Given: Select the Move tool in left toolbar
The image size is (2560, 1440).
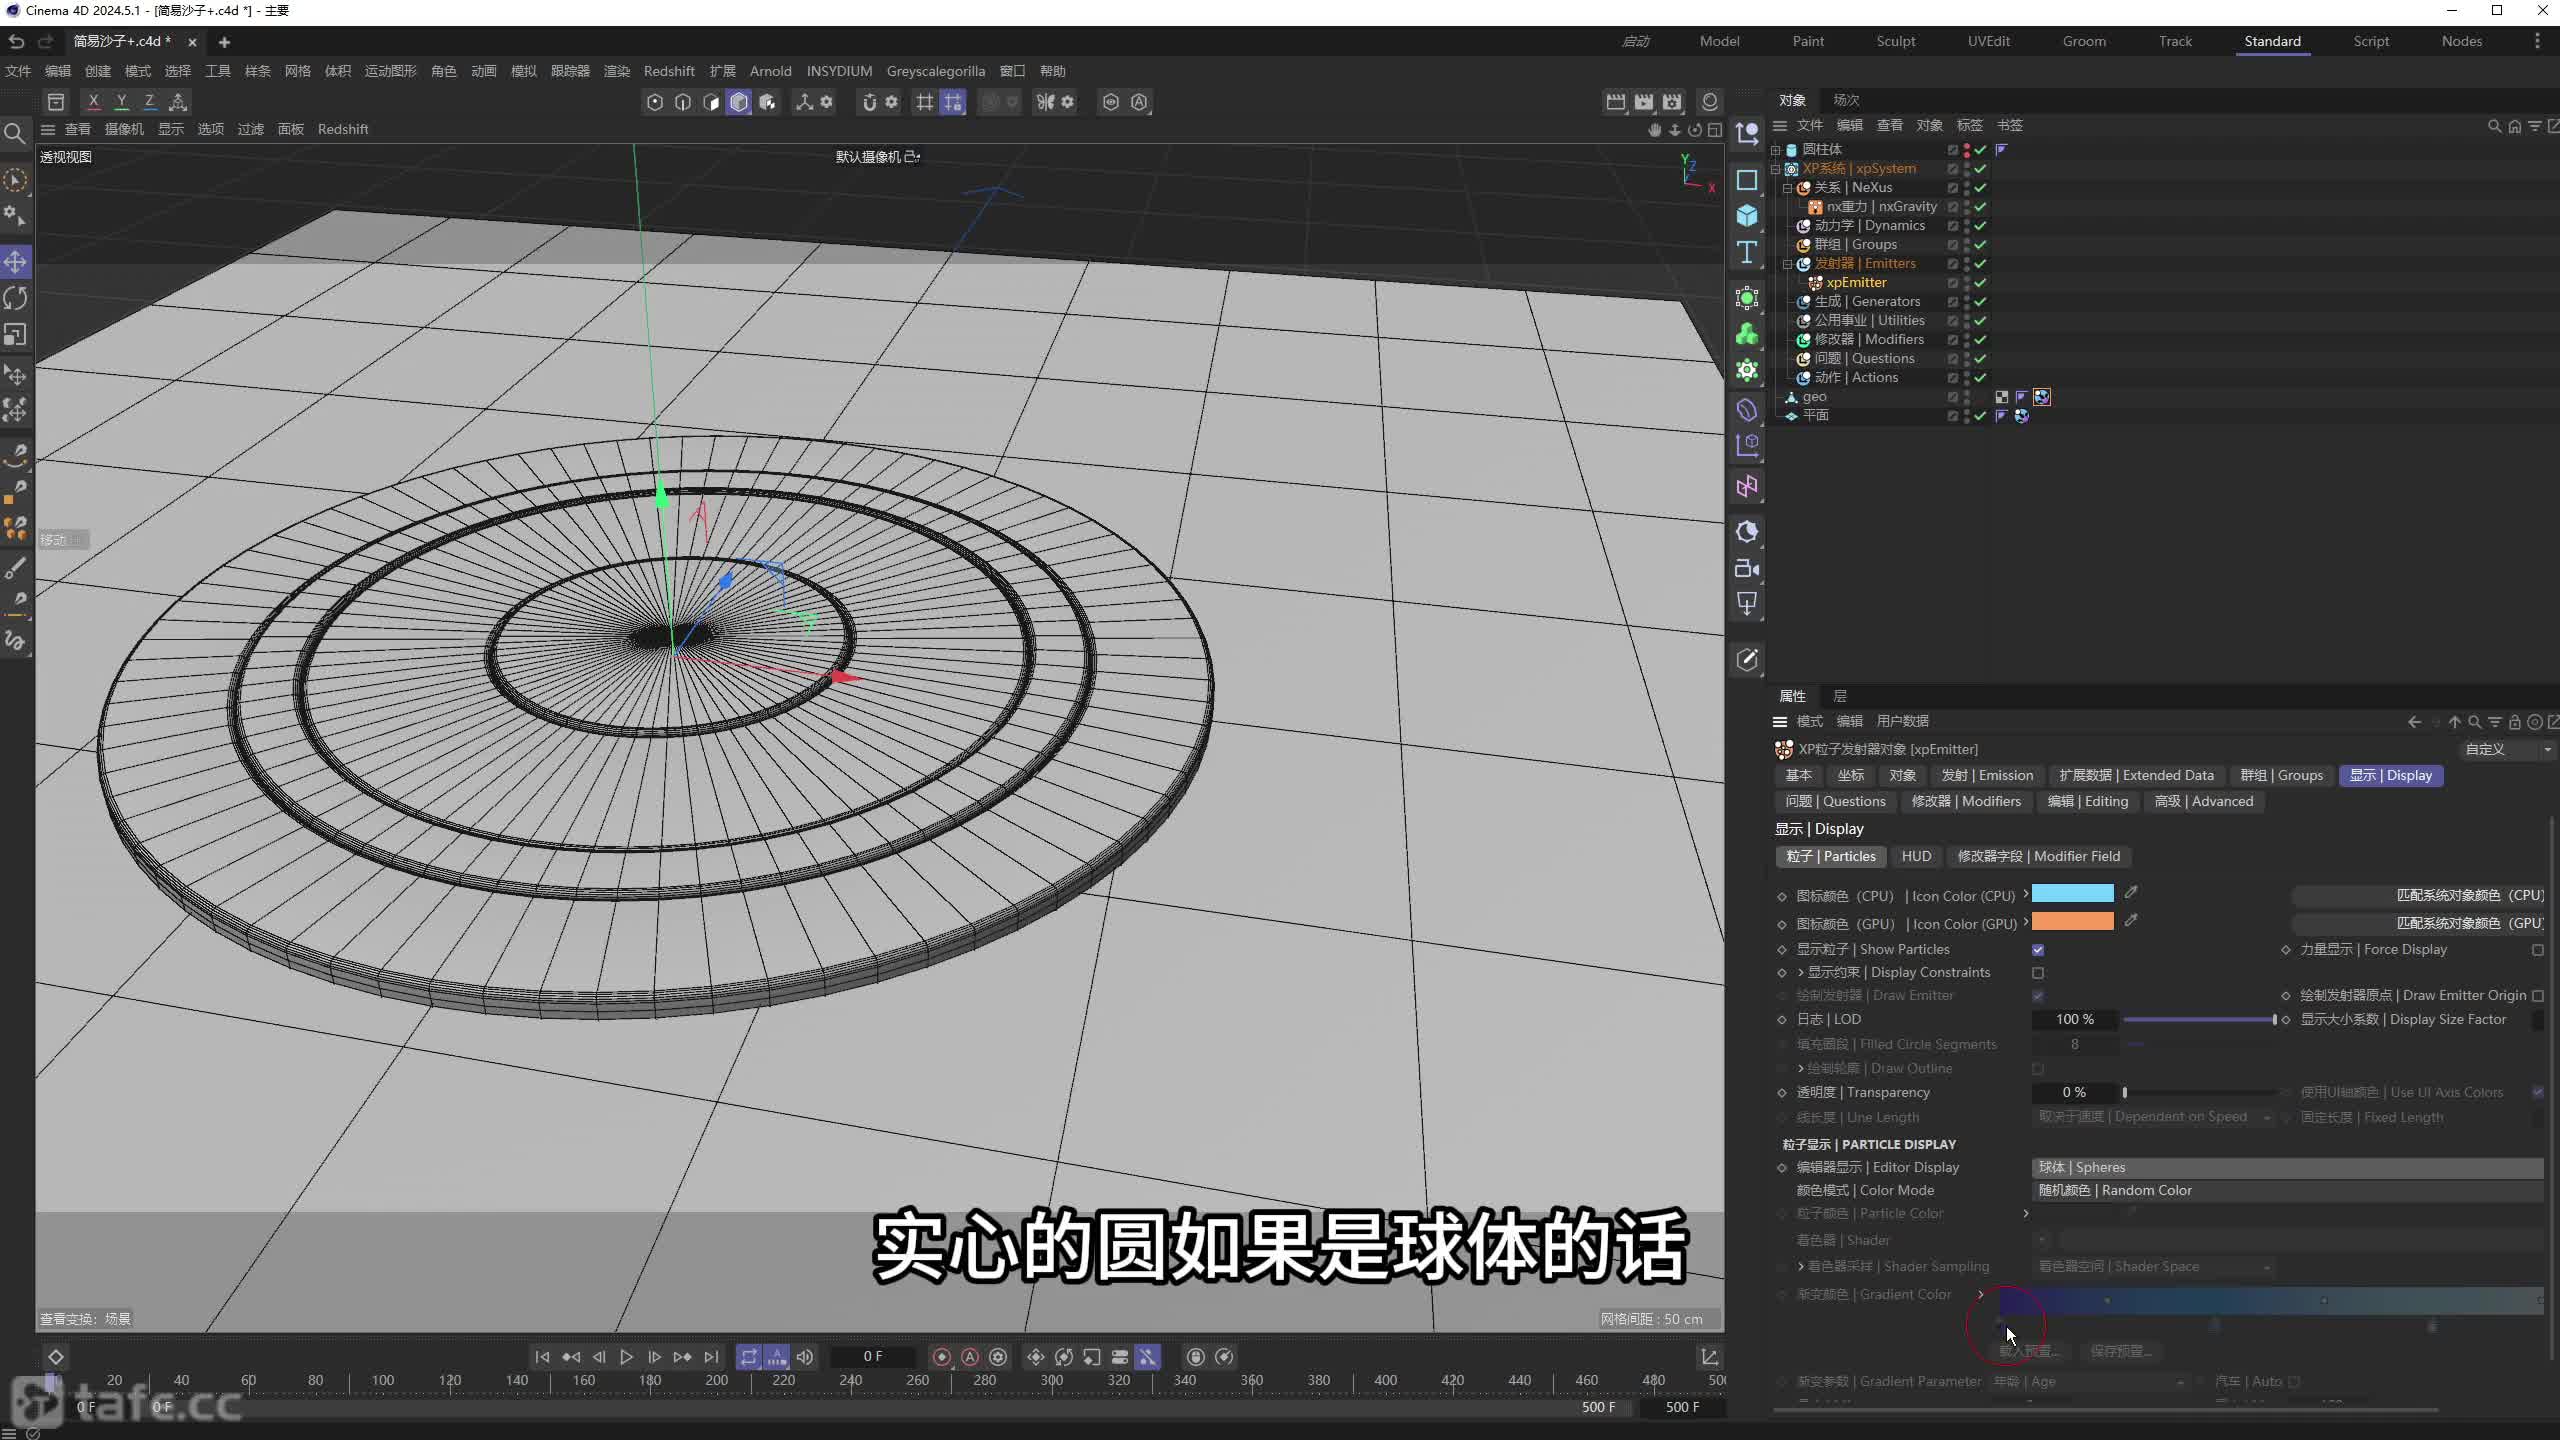Looking at the screenshot, I should click(15, 262).
